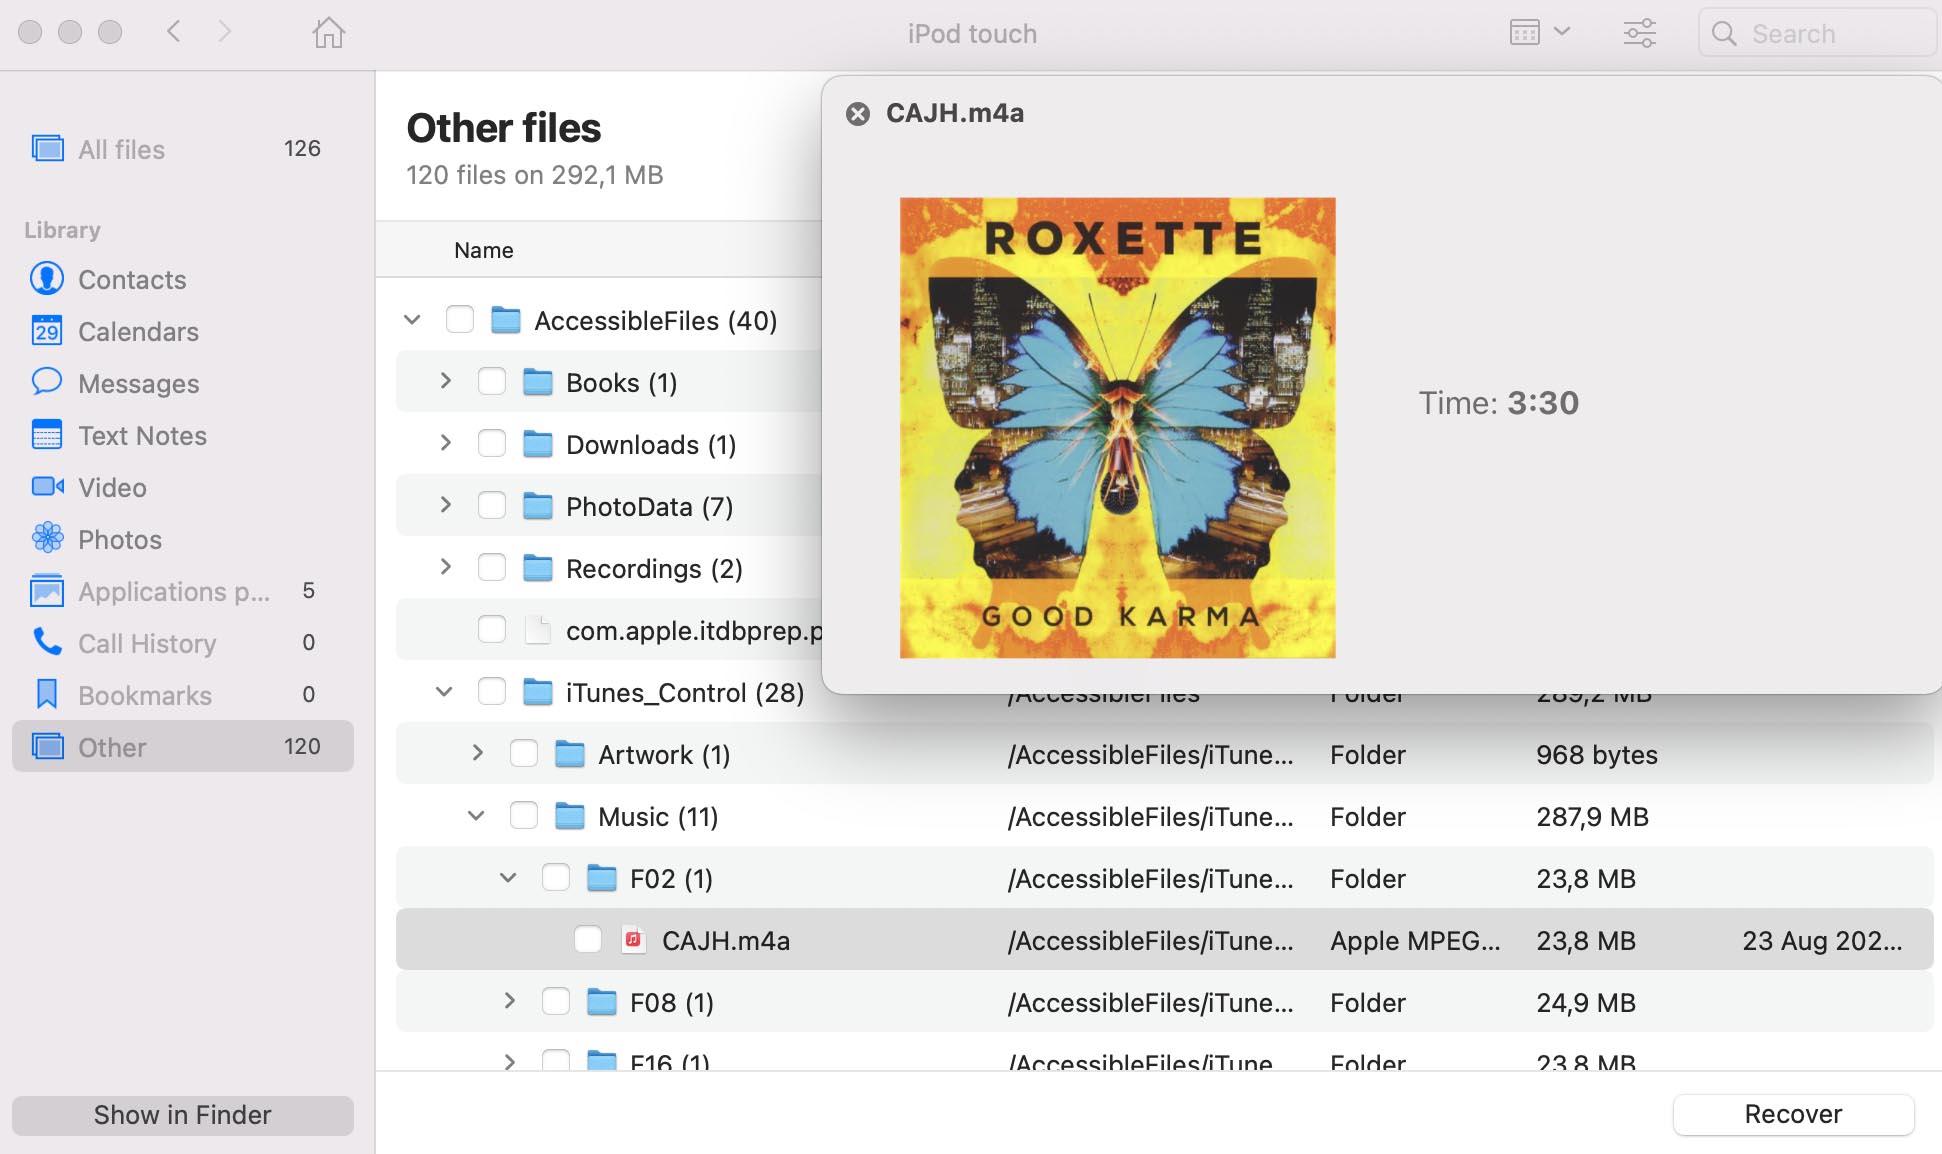This screenshot has height=1154, width=1942.
Task: Select the CAJH.m4a file name
Action: (x=726, y=941)
